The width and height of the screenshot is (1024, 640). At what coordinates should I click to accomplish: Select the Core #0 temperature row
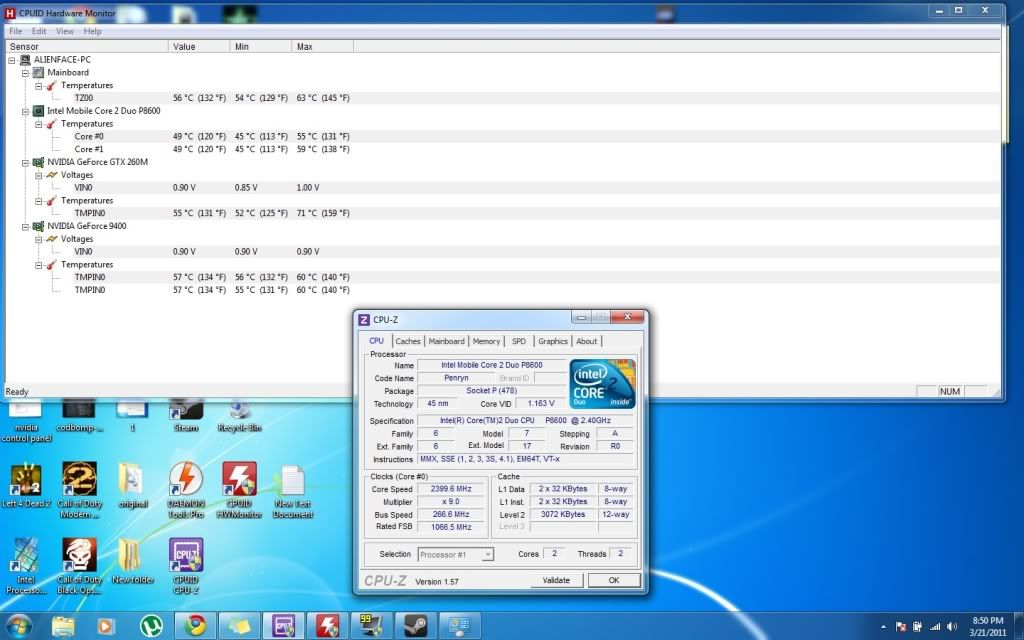pyautogui.click(x=503, y=136)
